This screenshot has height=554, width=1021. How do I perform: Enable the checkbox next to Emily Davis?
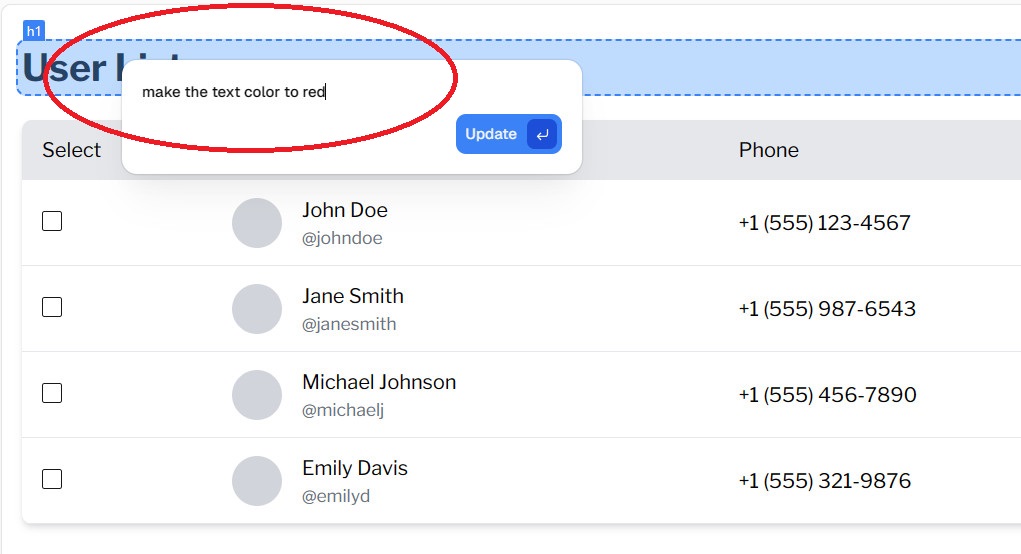pos(52,479)
